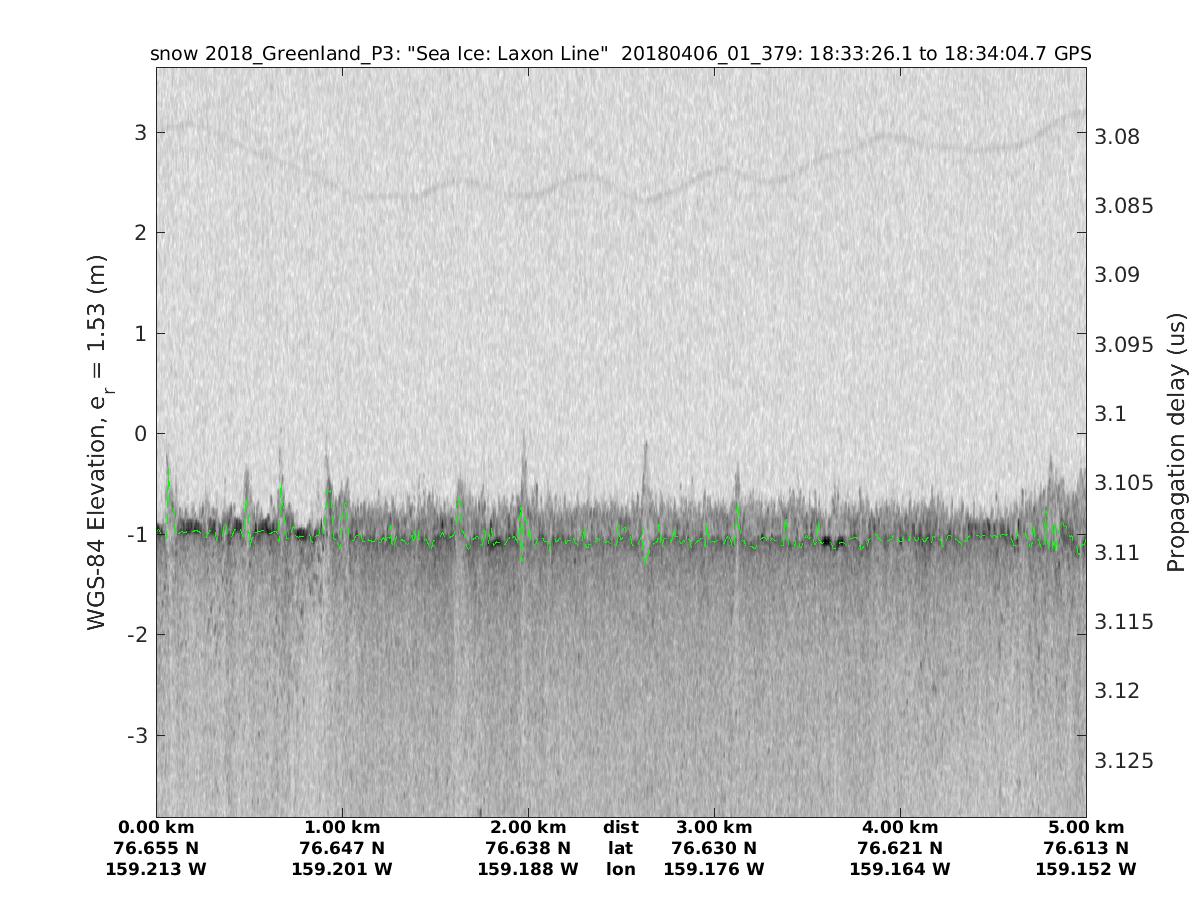Click the right axis tick label '3.1'

tap(1112, 414)
